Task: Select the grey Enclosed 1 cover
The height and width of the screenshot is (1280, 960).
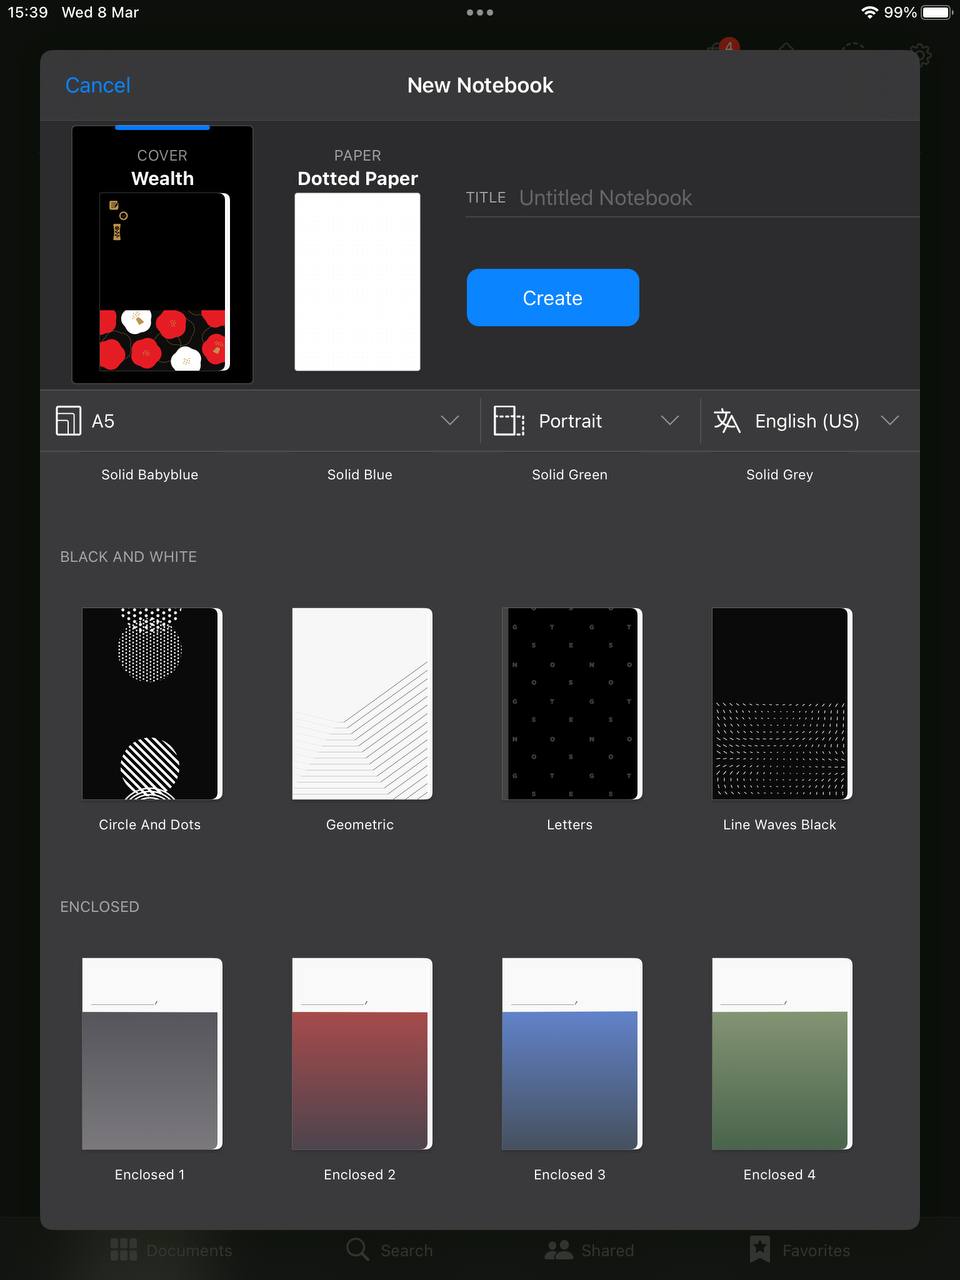Action: pos(150,1054)
